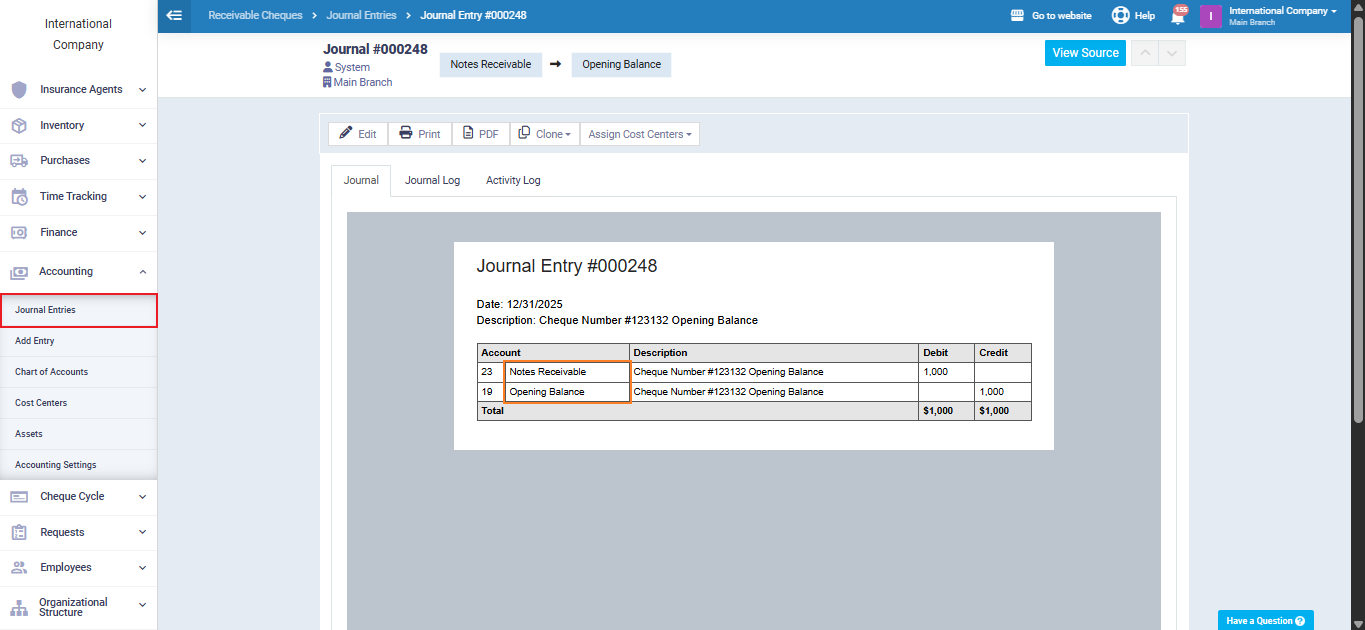Click the notifications bell icon
Image resolution: width=1365 pixels, height=630 pixels.
[x=1178, y=17]
